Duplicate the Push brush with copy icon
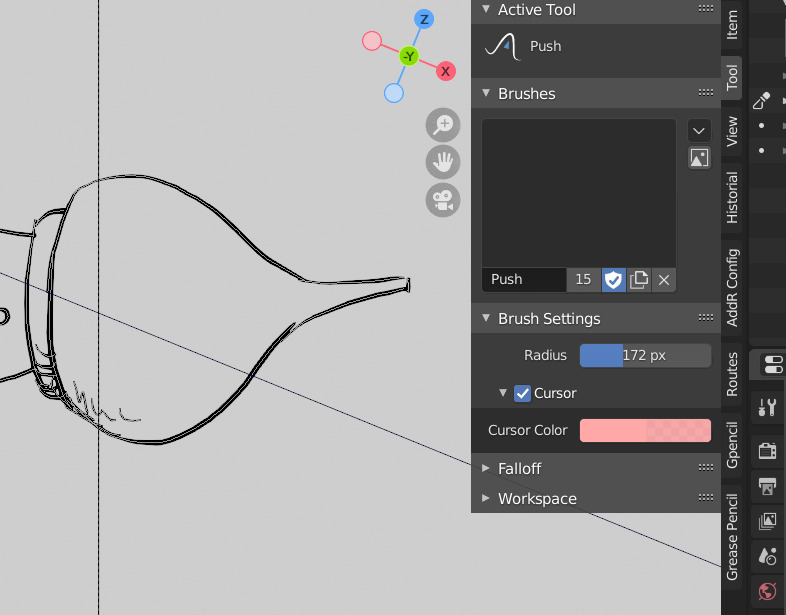786x615 pixels. [639, 280]
